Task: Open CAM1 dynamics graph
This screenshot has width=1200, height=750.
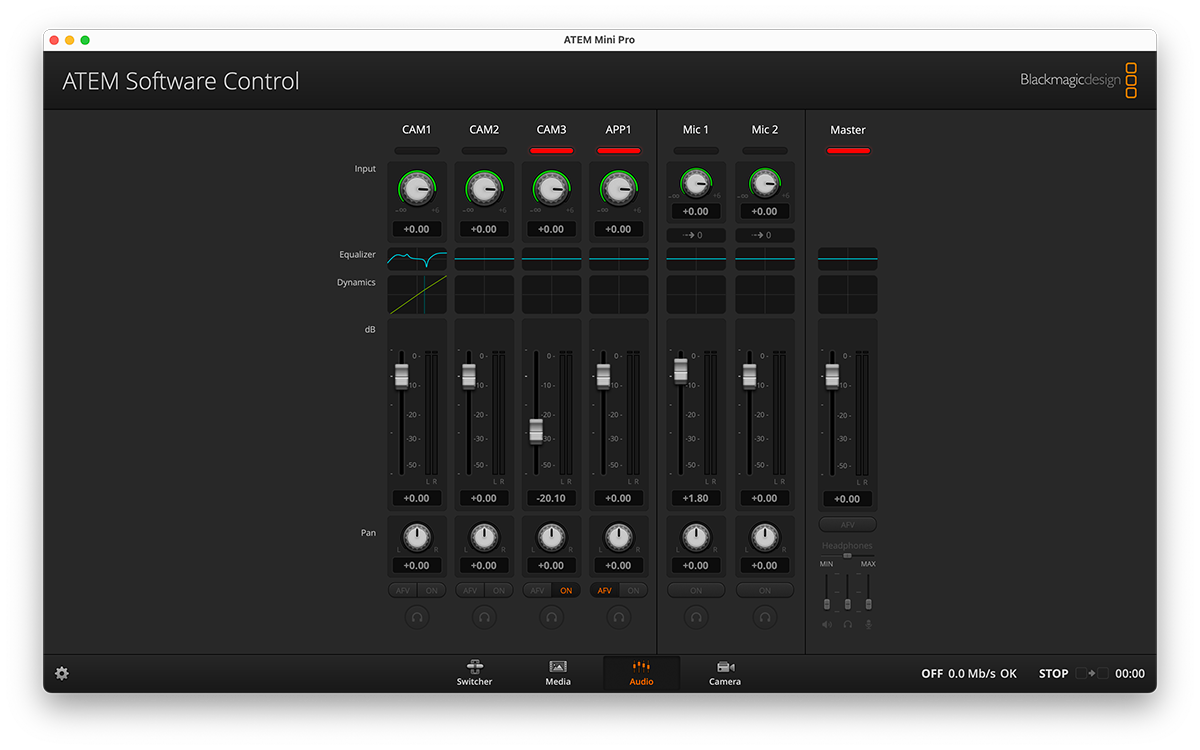Action: (x=417, y=295)
